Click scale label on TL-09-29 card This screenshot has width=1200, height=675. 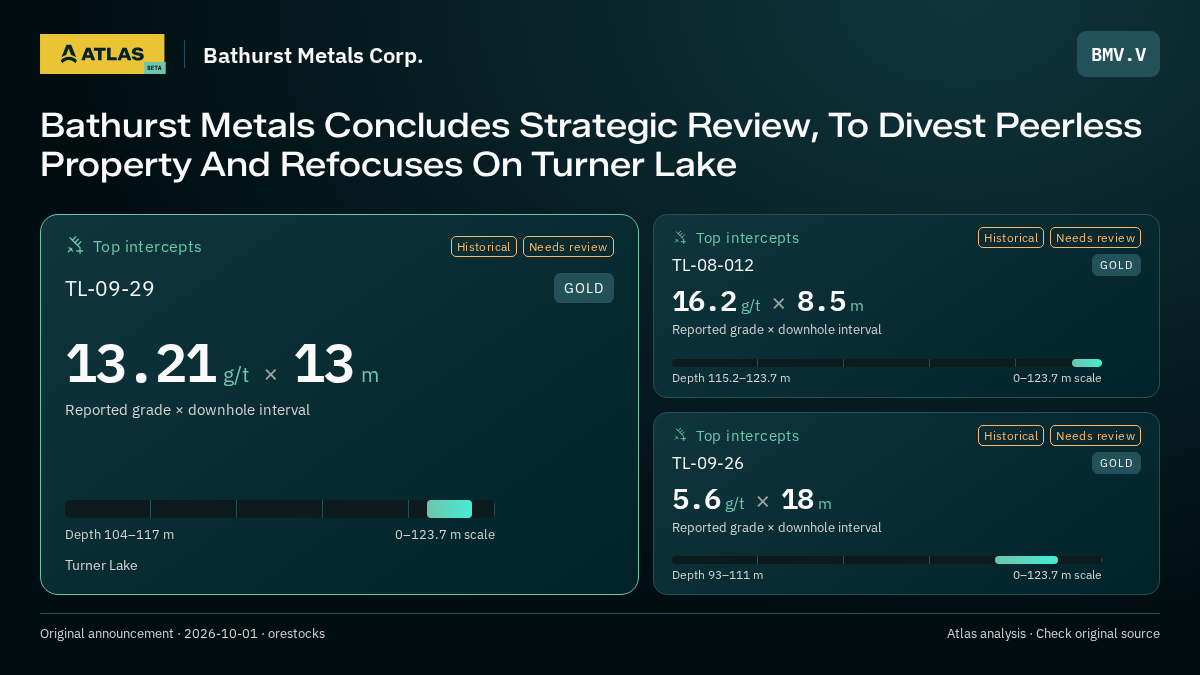[x=445, y=535]
